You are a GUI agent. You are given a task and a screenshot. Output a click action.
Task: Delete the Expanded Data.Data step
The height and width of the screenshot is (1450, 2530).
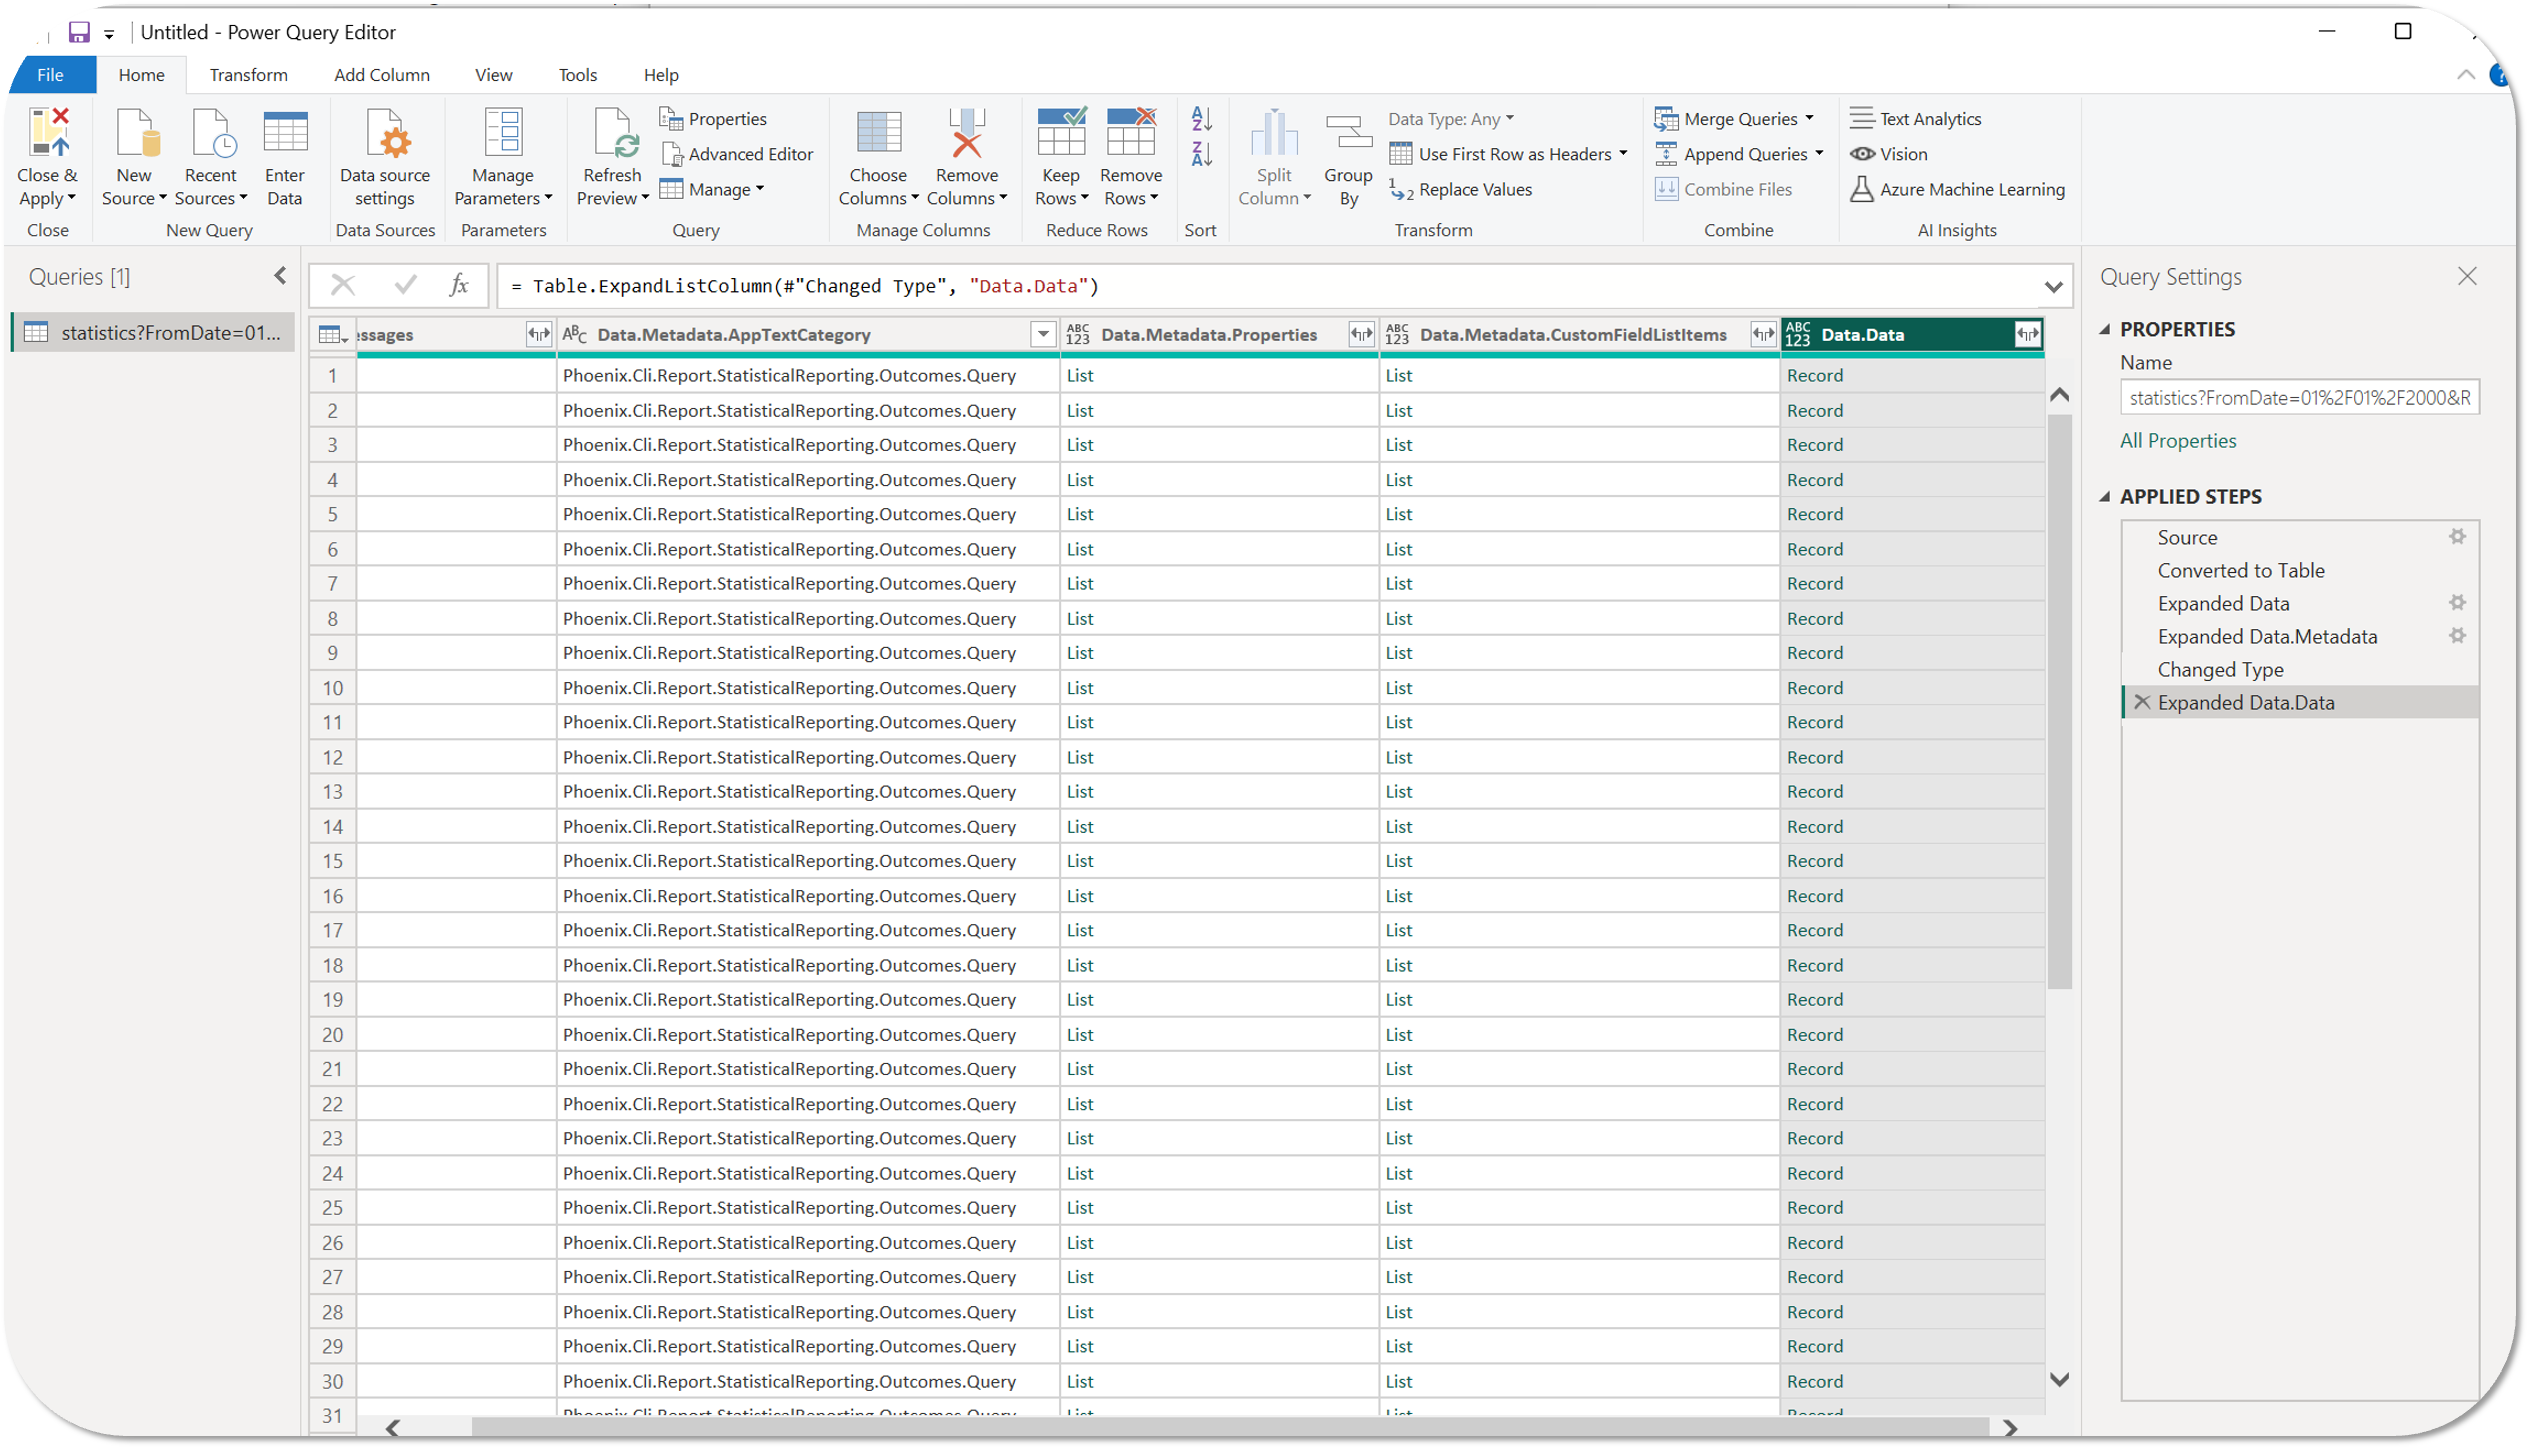pyautogui.click(x=2142, y=702)
